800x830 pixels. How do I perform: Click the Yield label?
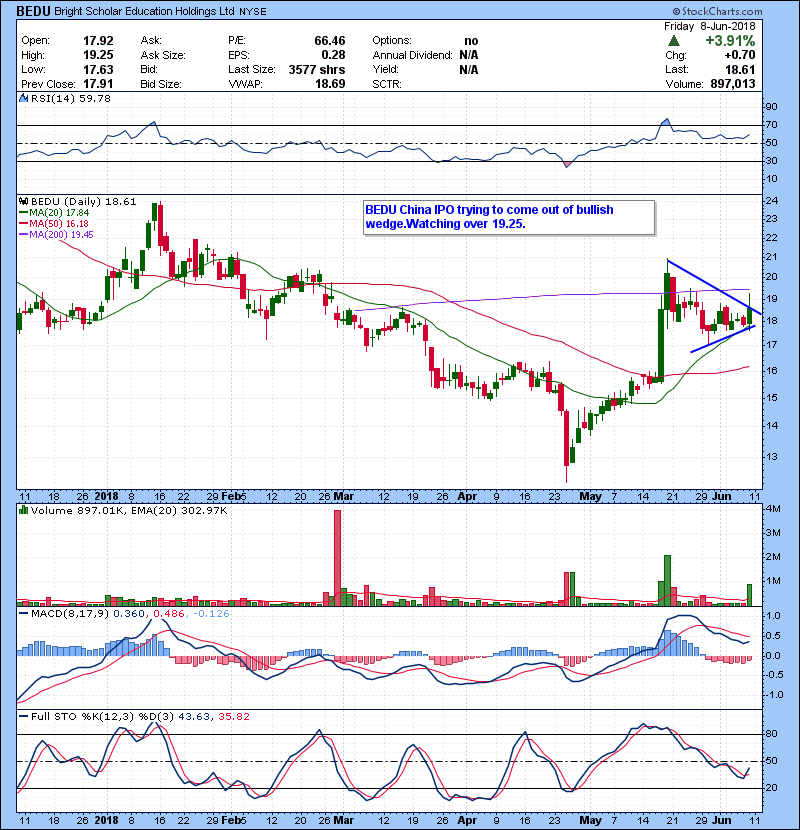(x=385, y=69)
